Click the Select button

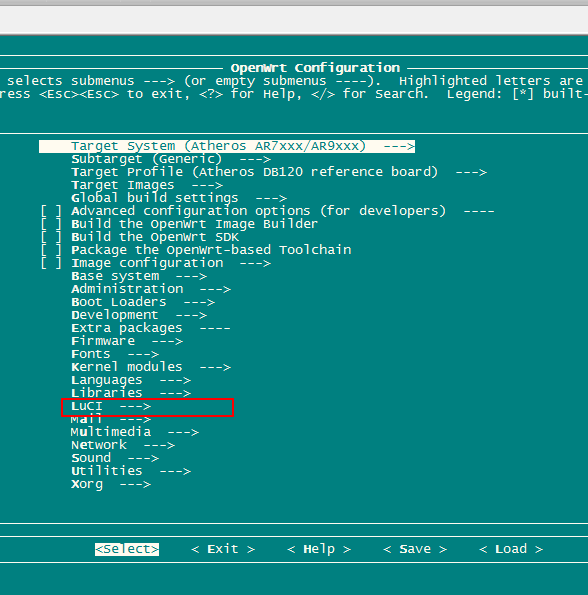pyautogui.click(x=127, y=549)
